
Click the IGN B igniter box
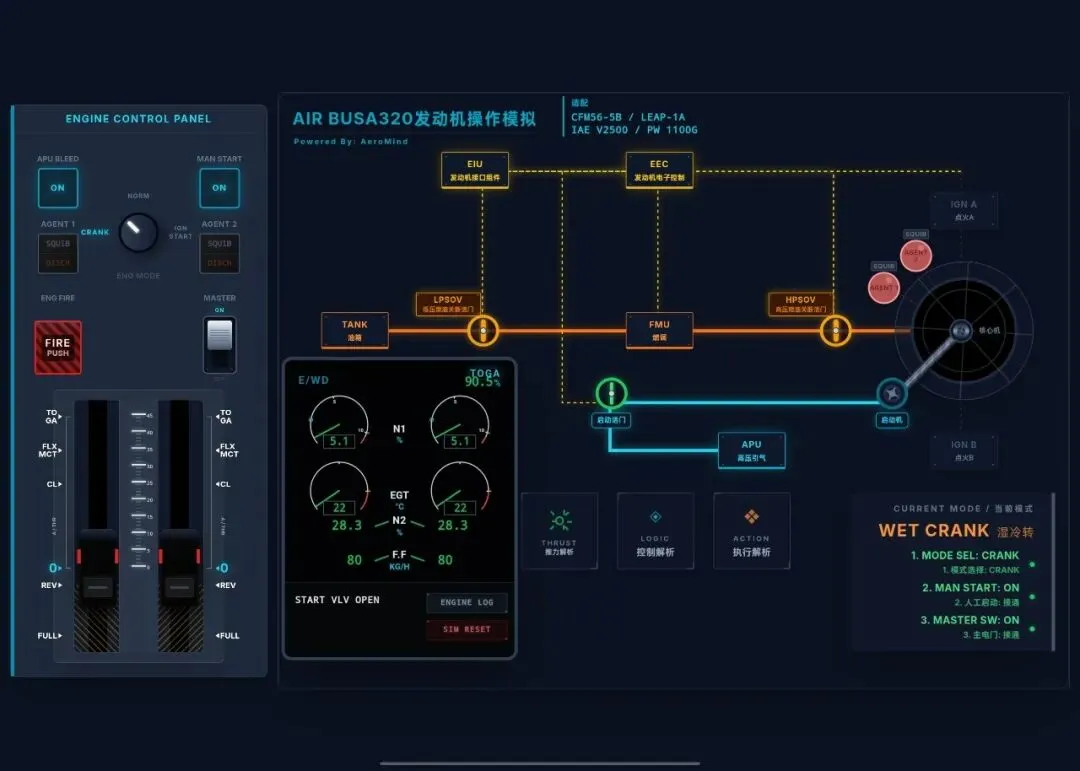point(964,451)
